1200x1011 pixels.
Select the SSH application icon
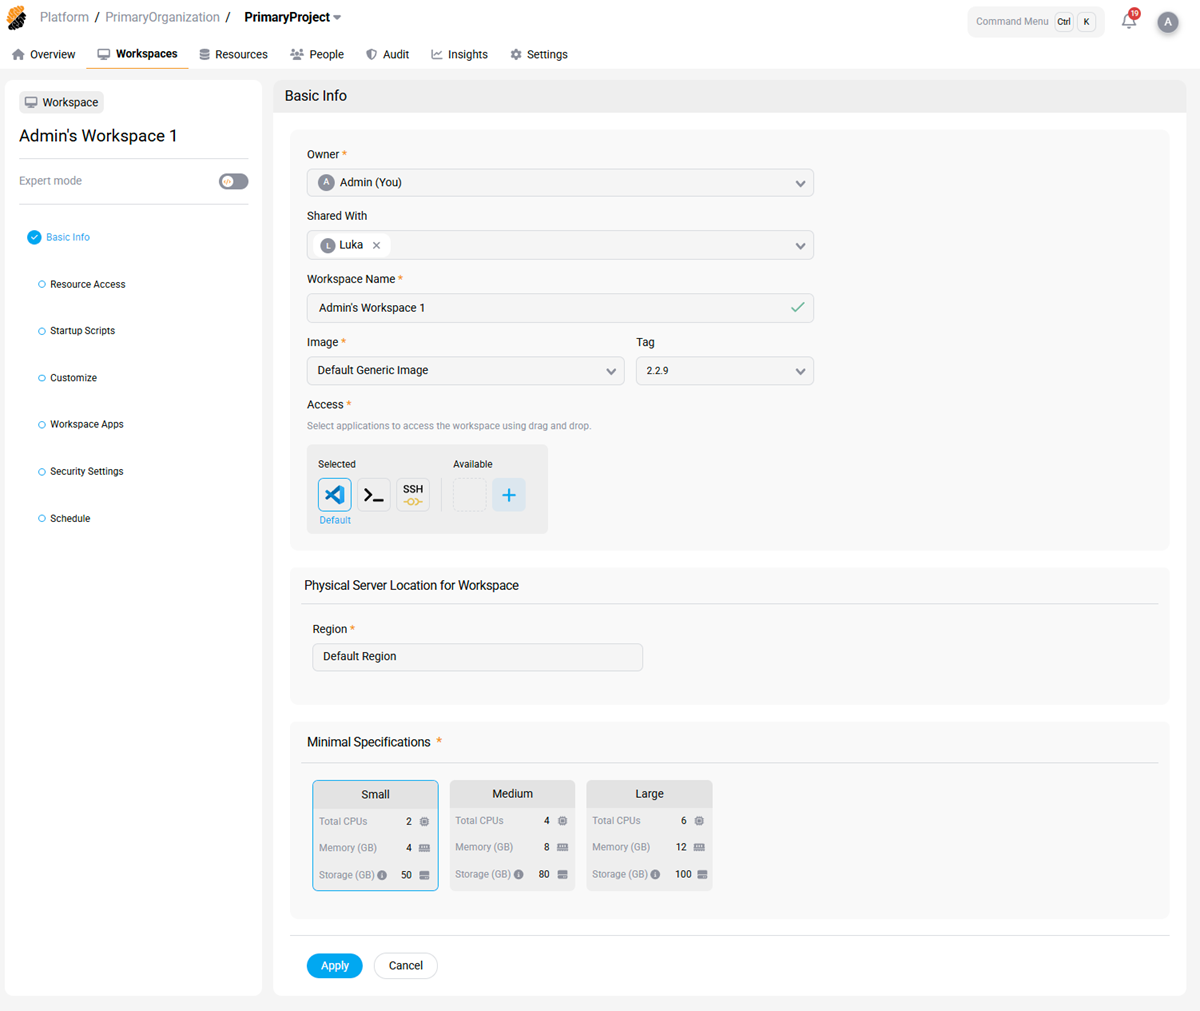tap(413, 494)
